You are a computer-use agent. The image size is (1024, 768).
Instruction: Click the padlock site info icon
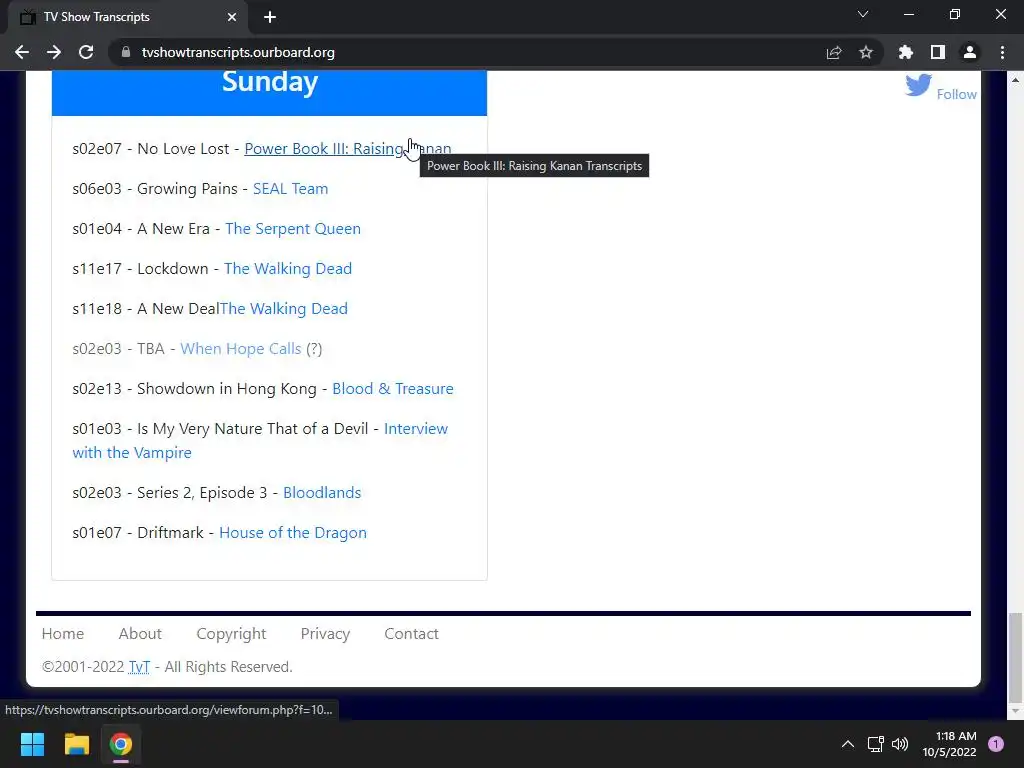click(125, 52)
